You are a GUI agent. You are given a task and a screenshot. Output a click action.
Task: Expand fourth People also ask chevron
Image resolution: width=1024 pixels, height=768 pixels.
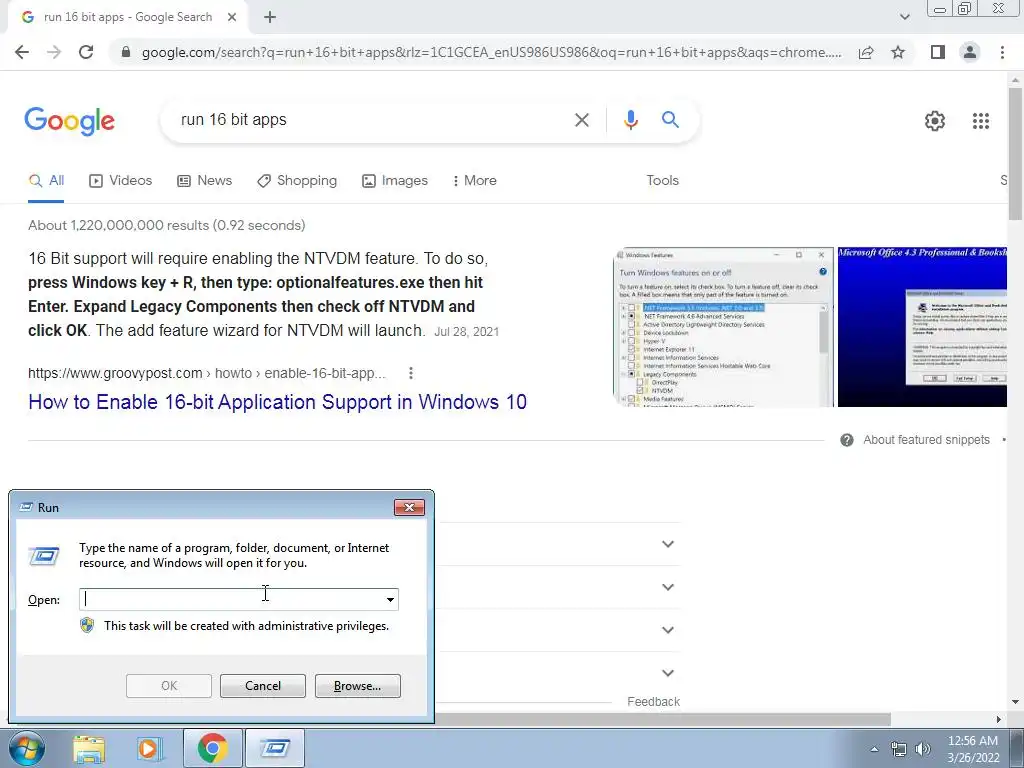click(667, 673)
